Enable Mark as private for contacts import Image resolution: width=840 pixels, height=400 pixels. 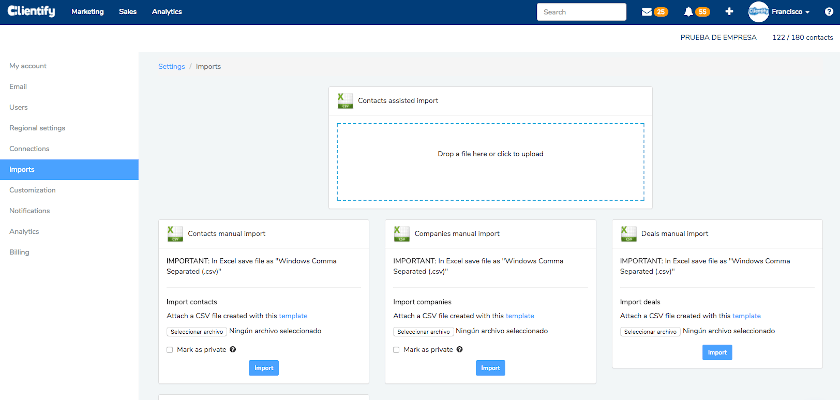170,350
